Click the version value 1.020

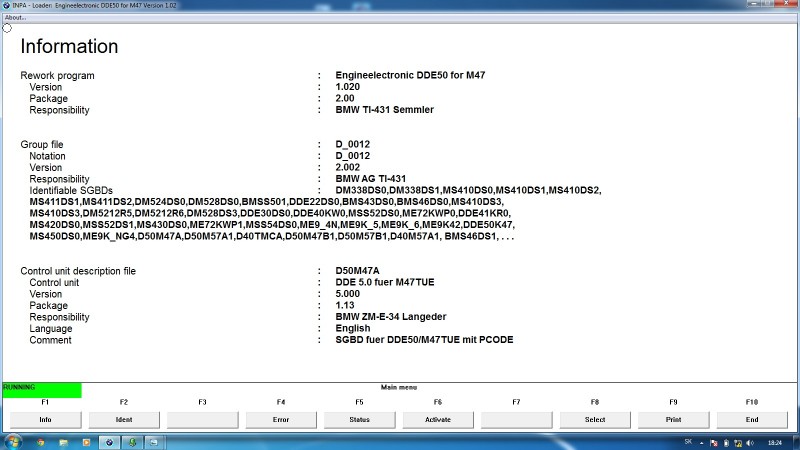pyautogui.click(x=347, y=87)
